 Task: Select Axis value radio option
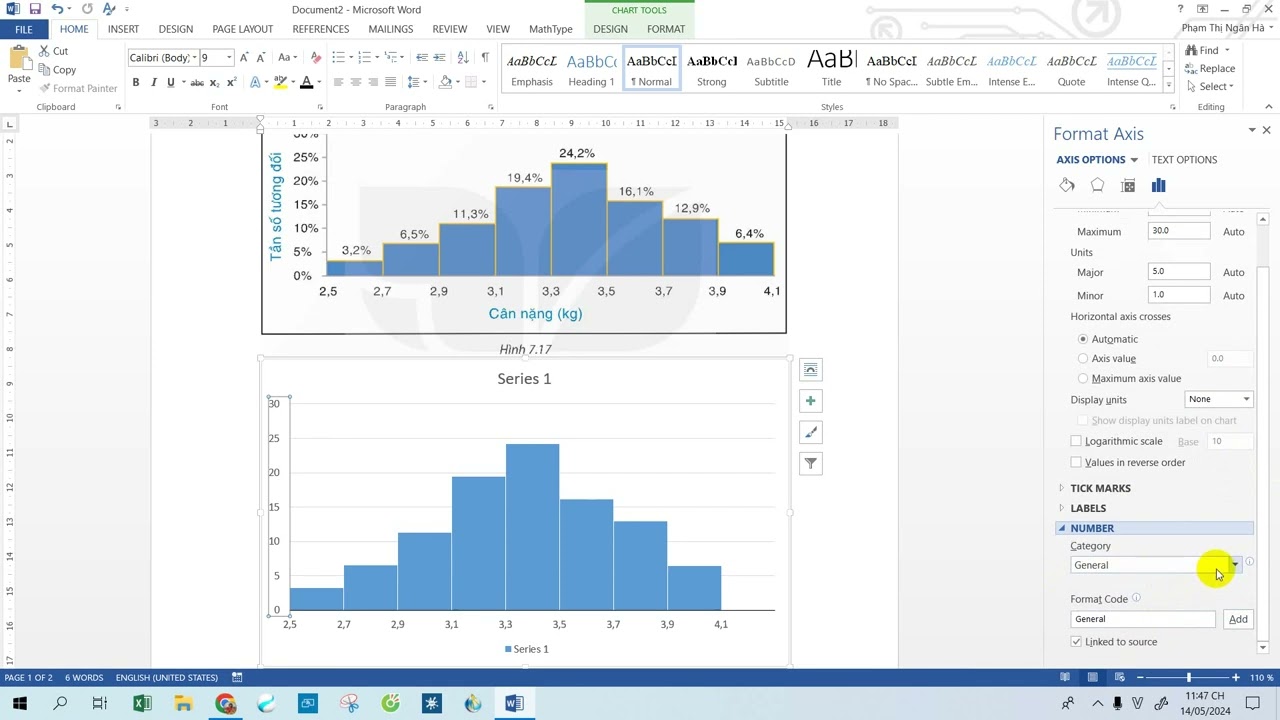[1083, 358]
